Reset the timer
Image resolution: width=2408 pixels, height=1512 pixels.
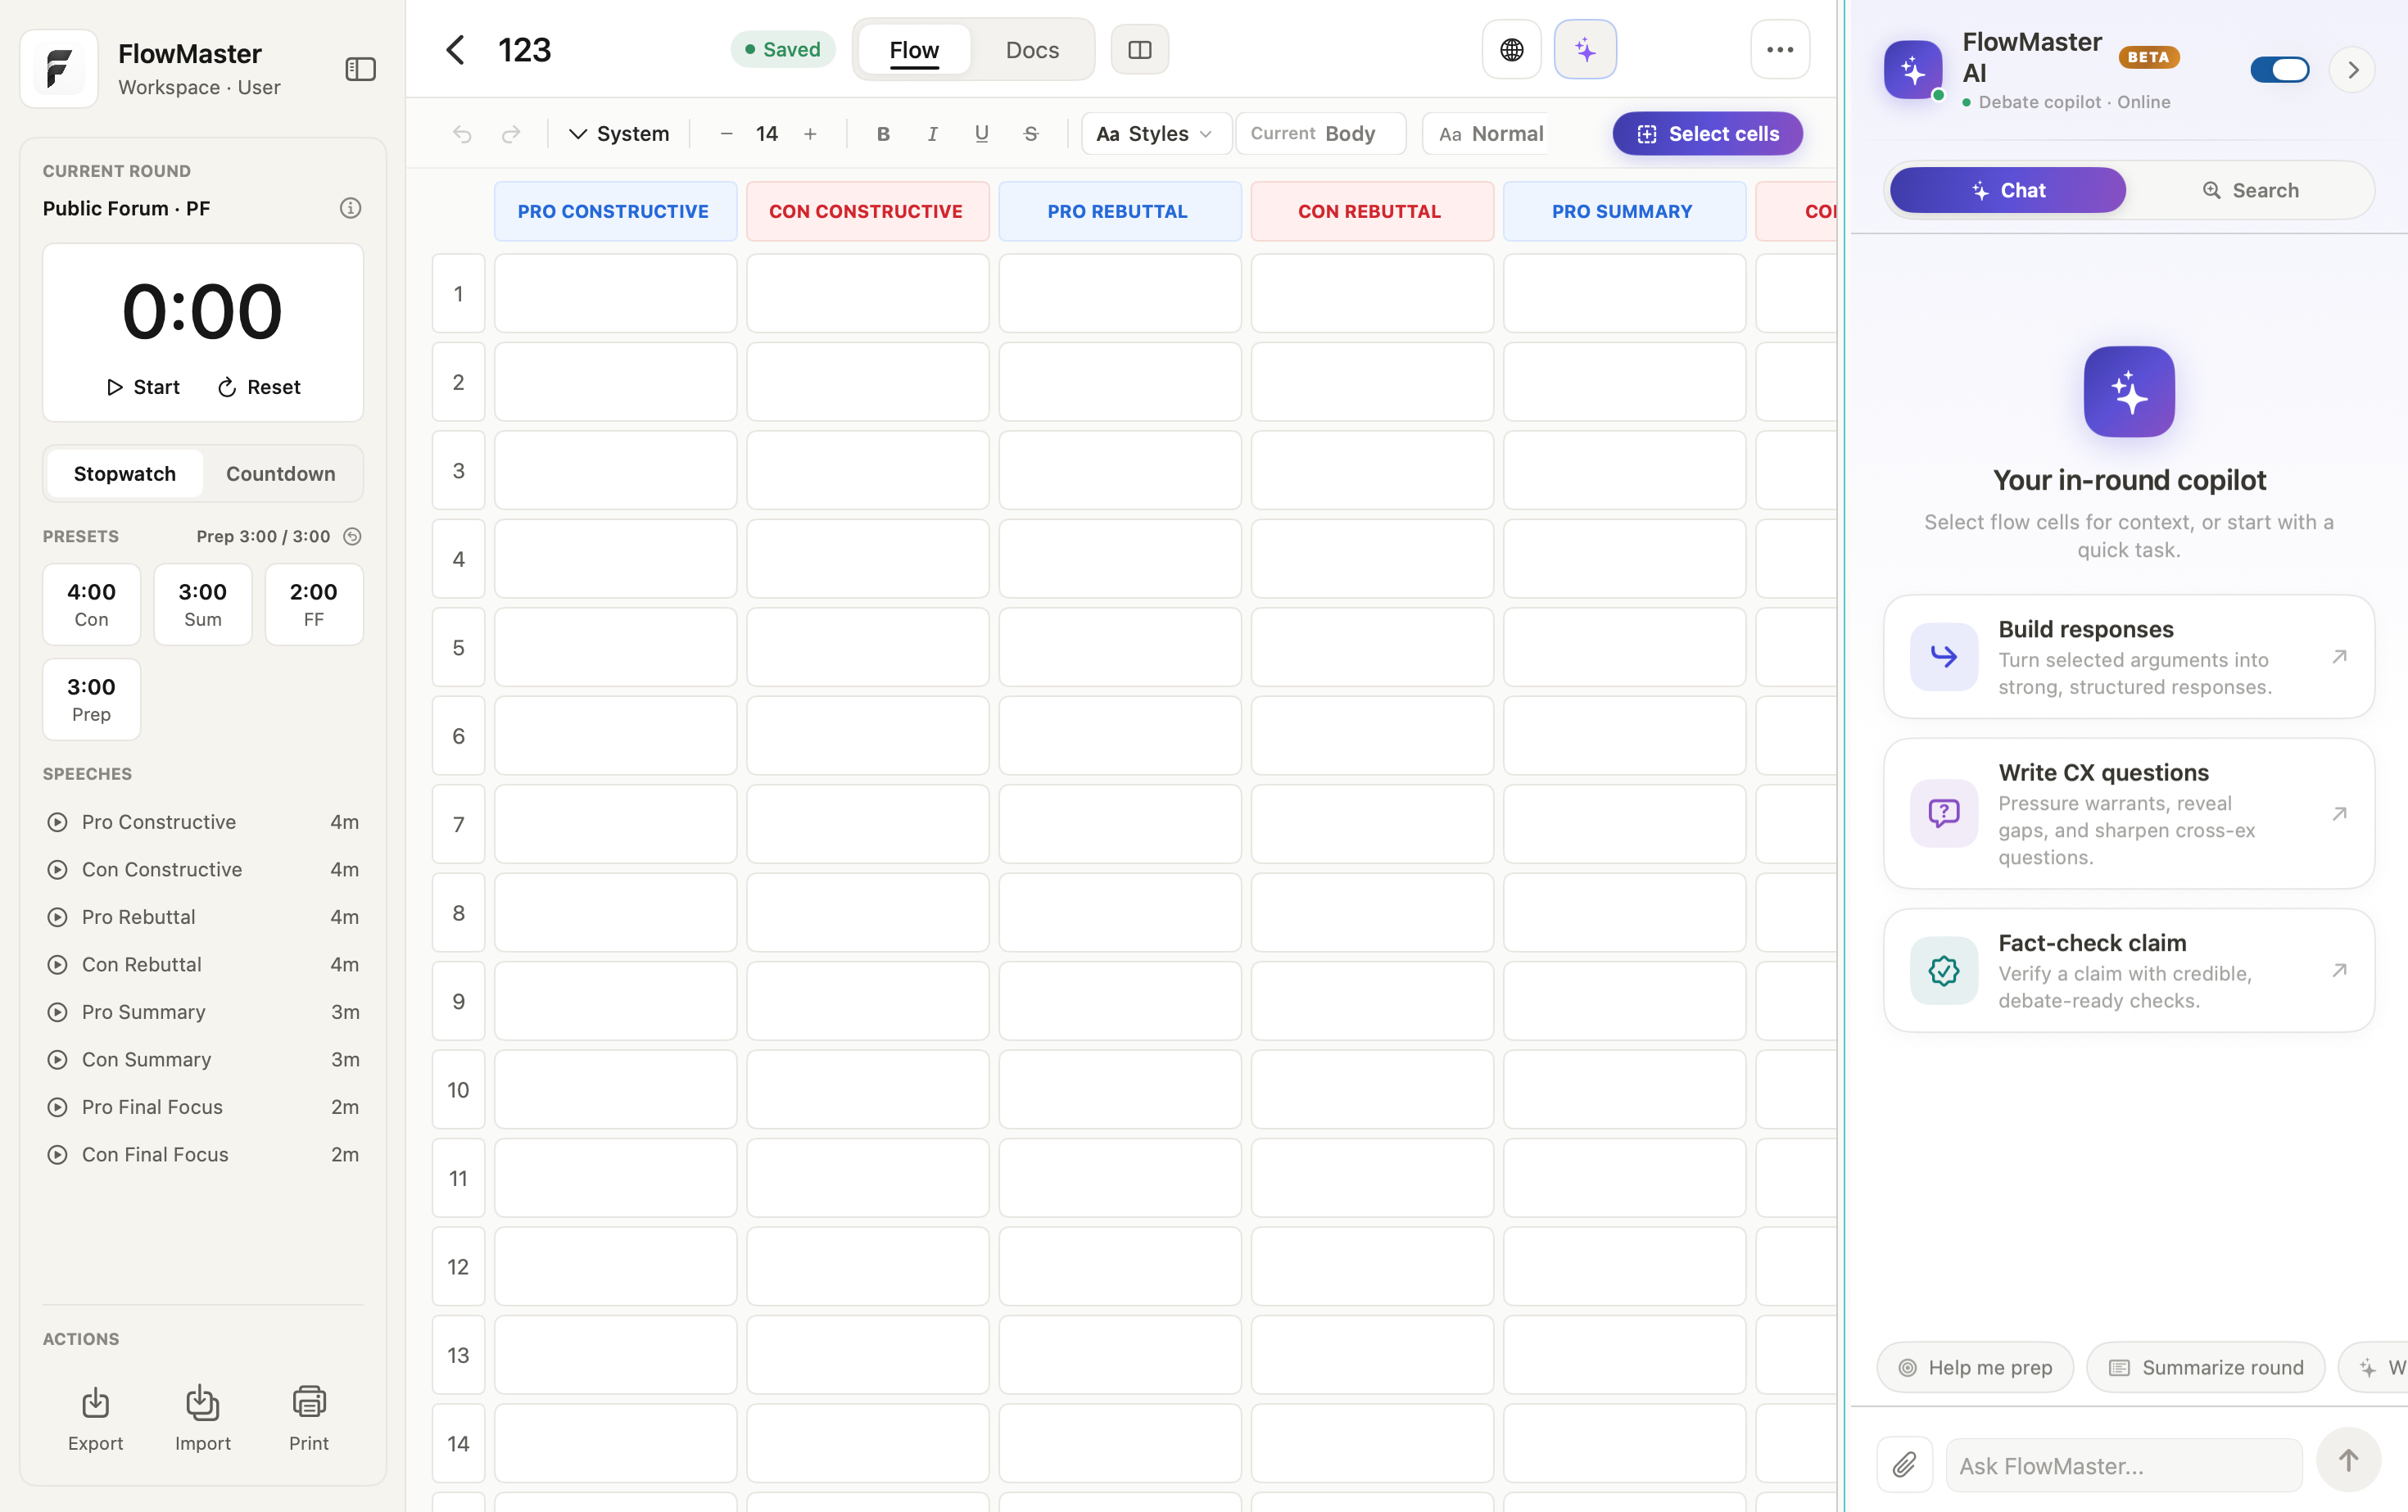pos(259,388)
